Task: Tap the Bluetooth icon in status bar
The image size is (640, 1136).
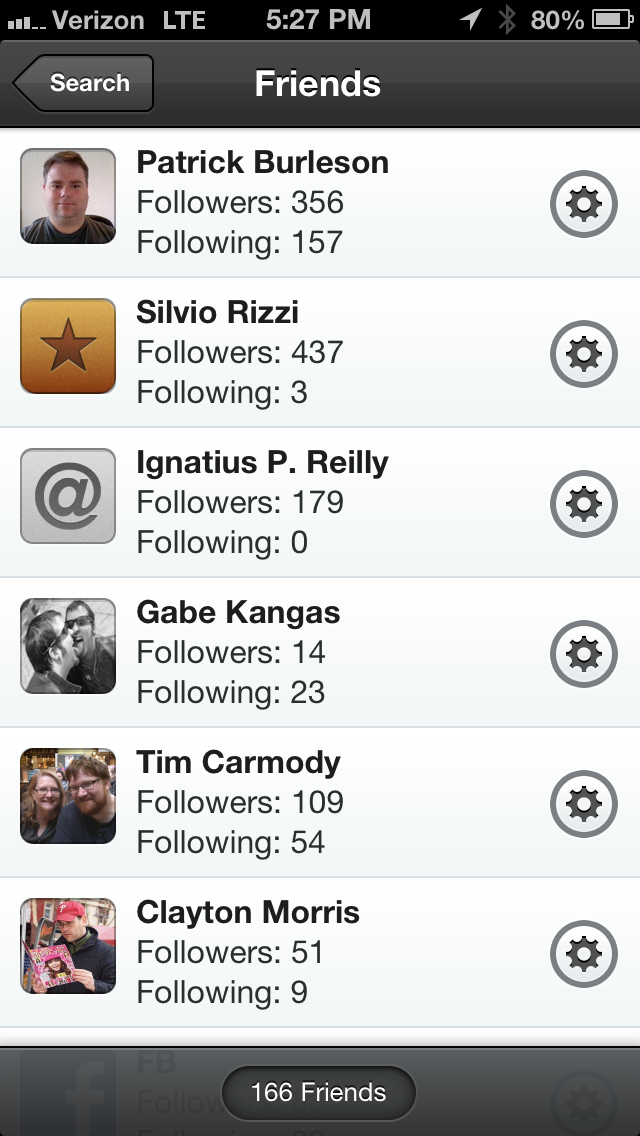Action: [507, 20]
